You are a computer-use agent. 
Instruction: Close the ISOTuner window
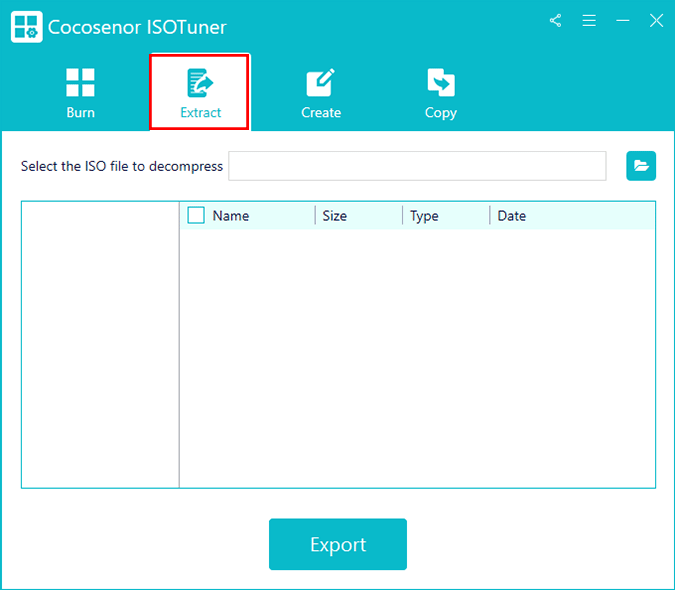656,21
